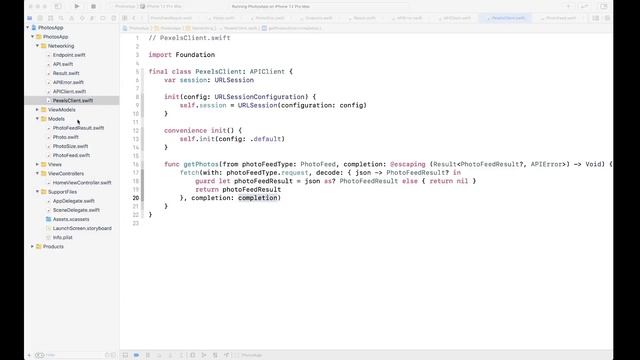Show only recent files in navigator
The image size is (640, 360).
[108, 355]
